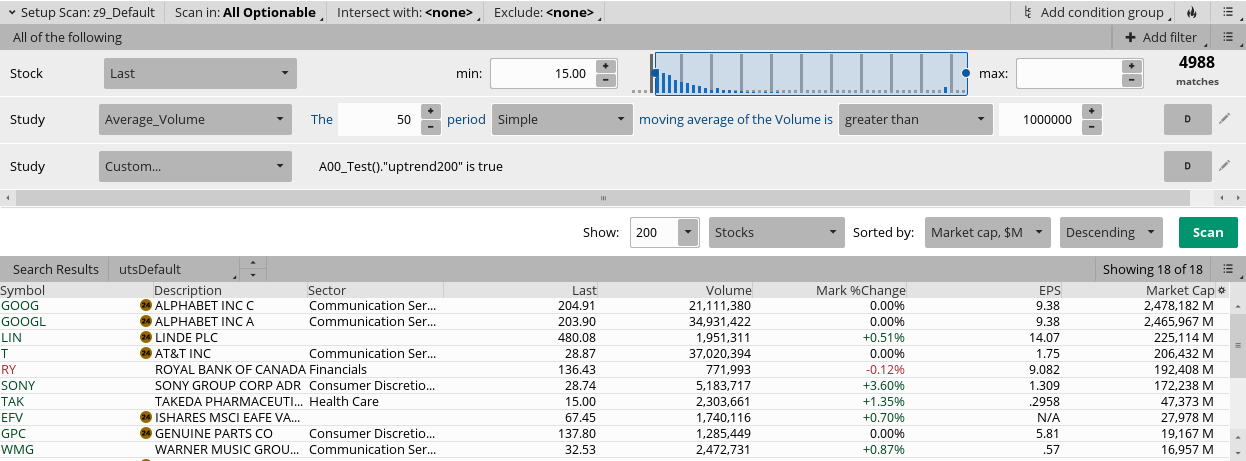1246x461 pixels.
Task: Click the 24-hour badge next to GENUINE PARTS CO
Action: coord(146,433)
